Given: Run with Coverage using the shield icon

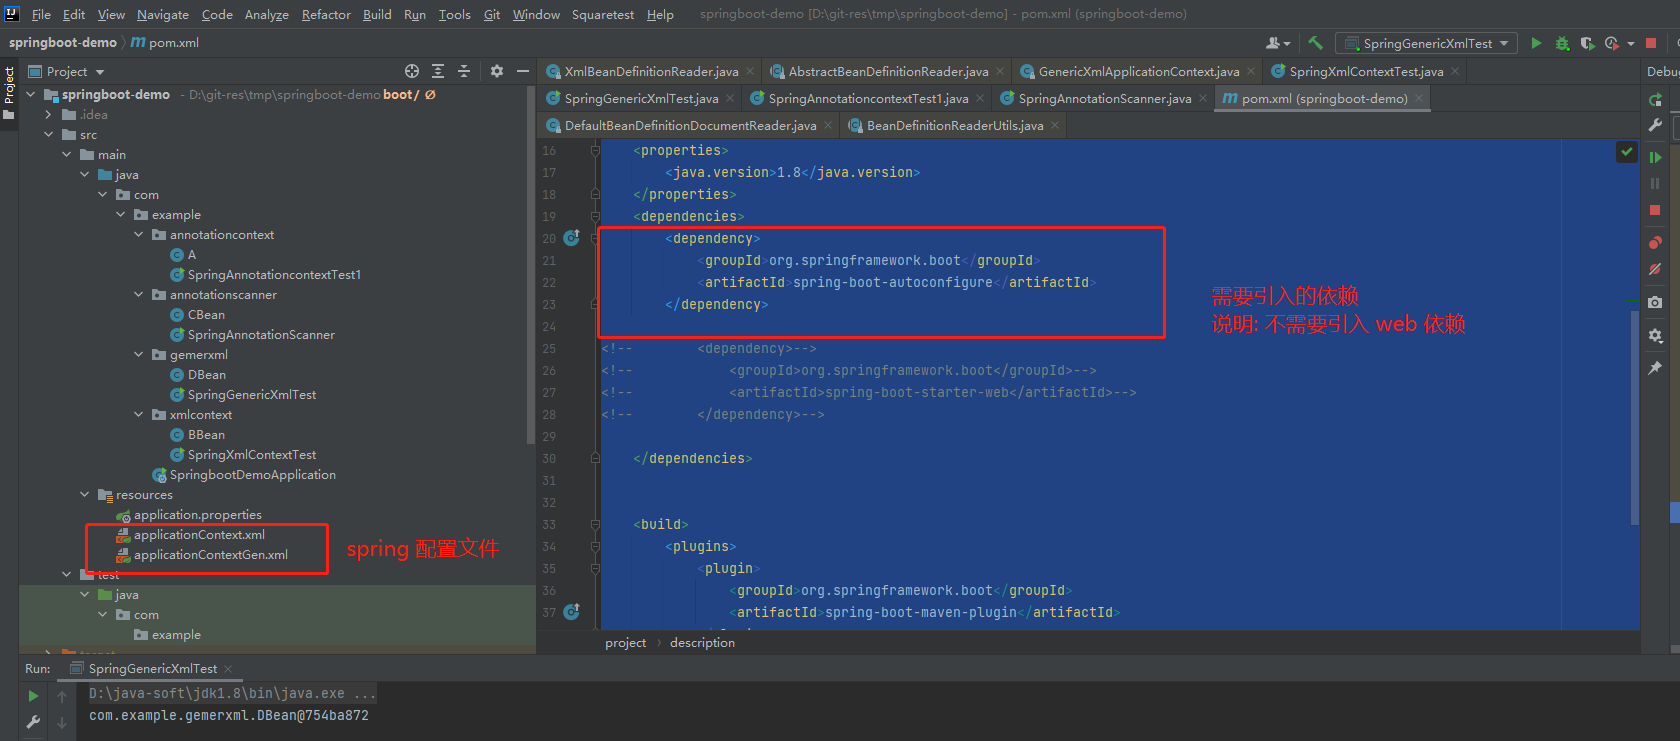Looking at the screenshot, I should (x=1587, y=43).
